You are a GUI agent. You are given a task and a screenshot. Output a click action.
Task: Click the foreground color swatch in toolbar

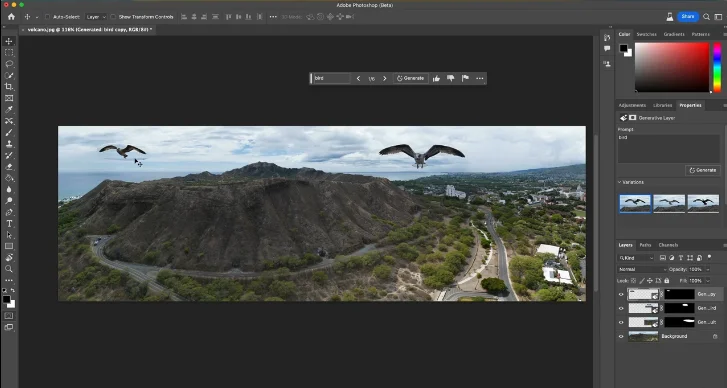6,300
